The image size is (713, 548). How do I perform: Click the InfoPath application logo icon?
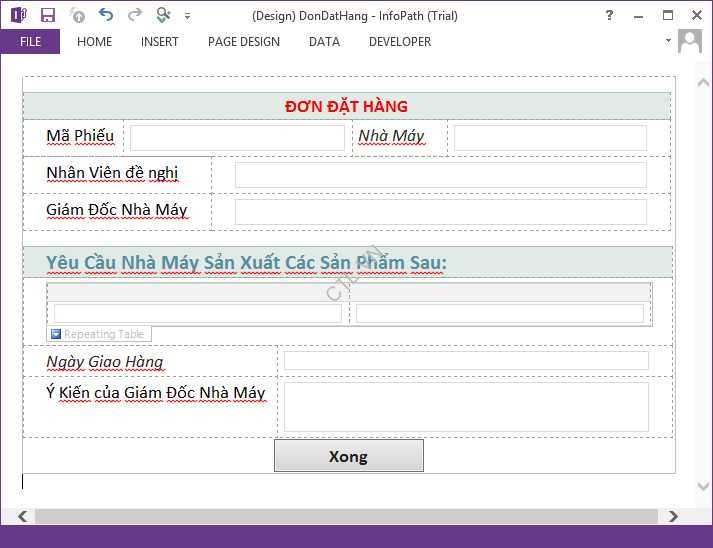point(17,15)
